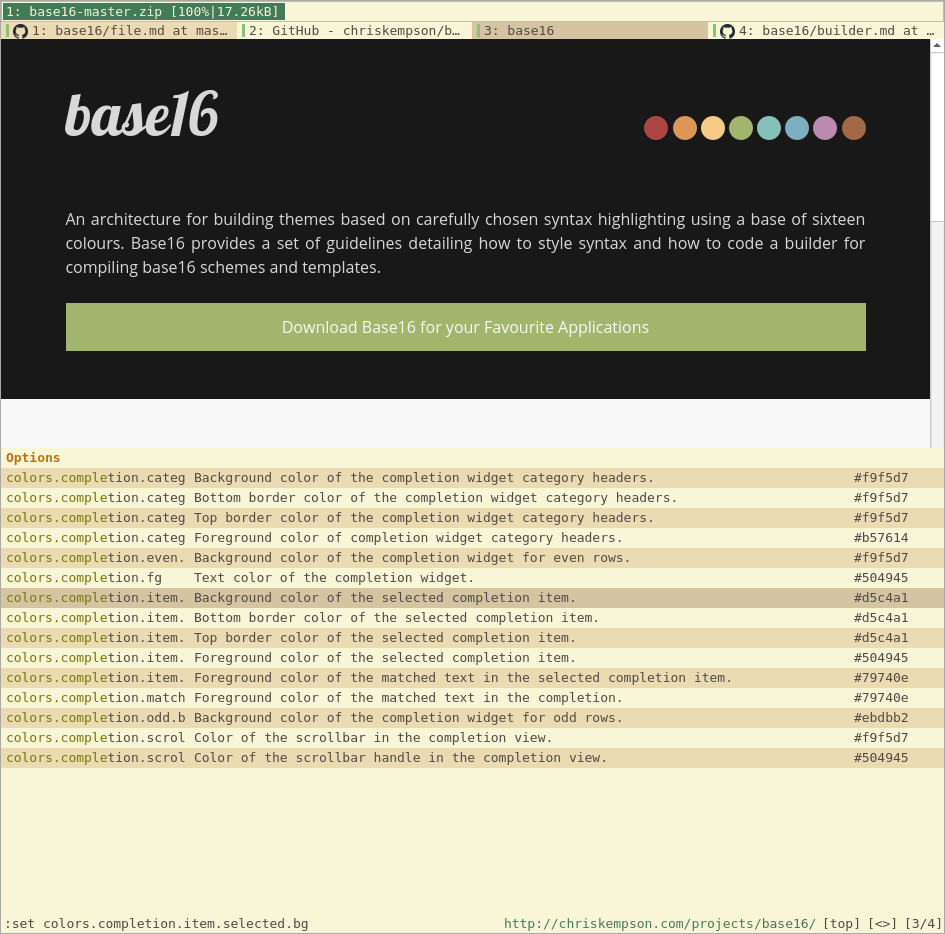Select the 'Bottom border color of the completion widget category headers' row

point(472,498)
